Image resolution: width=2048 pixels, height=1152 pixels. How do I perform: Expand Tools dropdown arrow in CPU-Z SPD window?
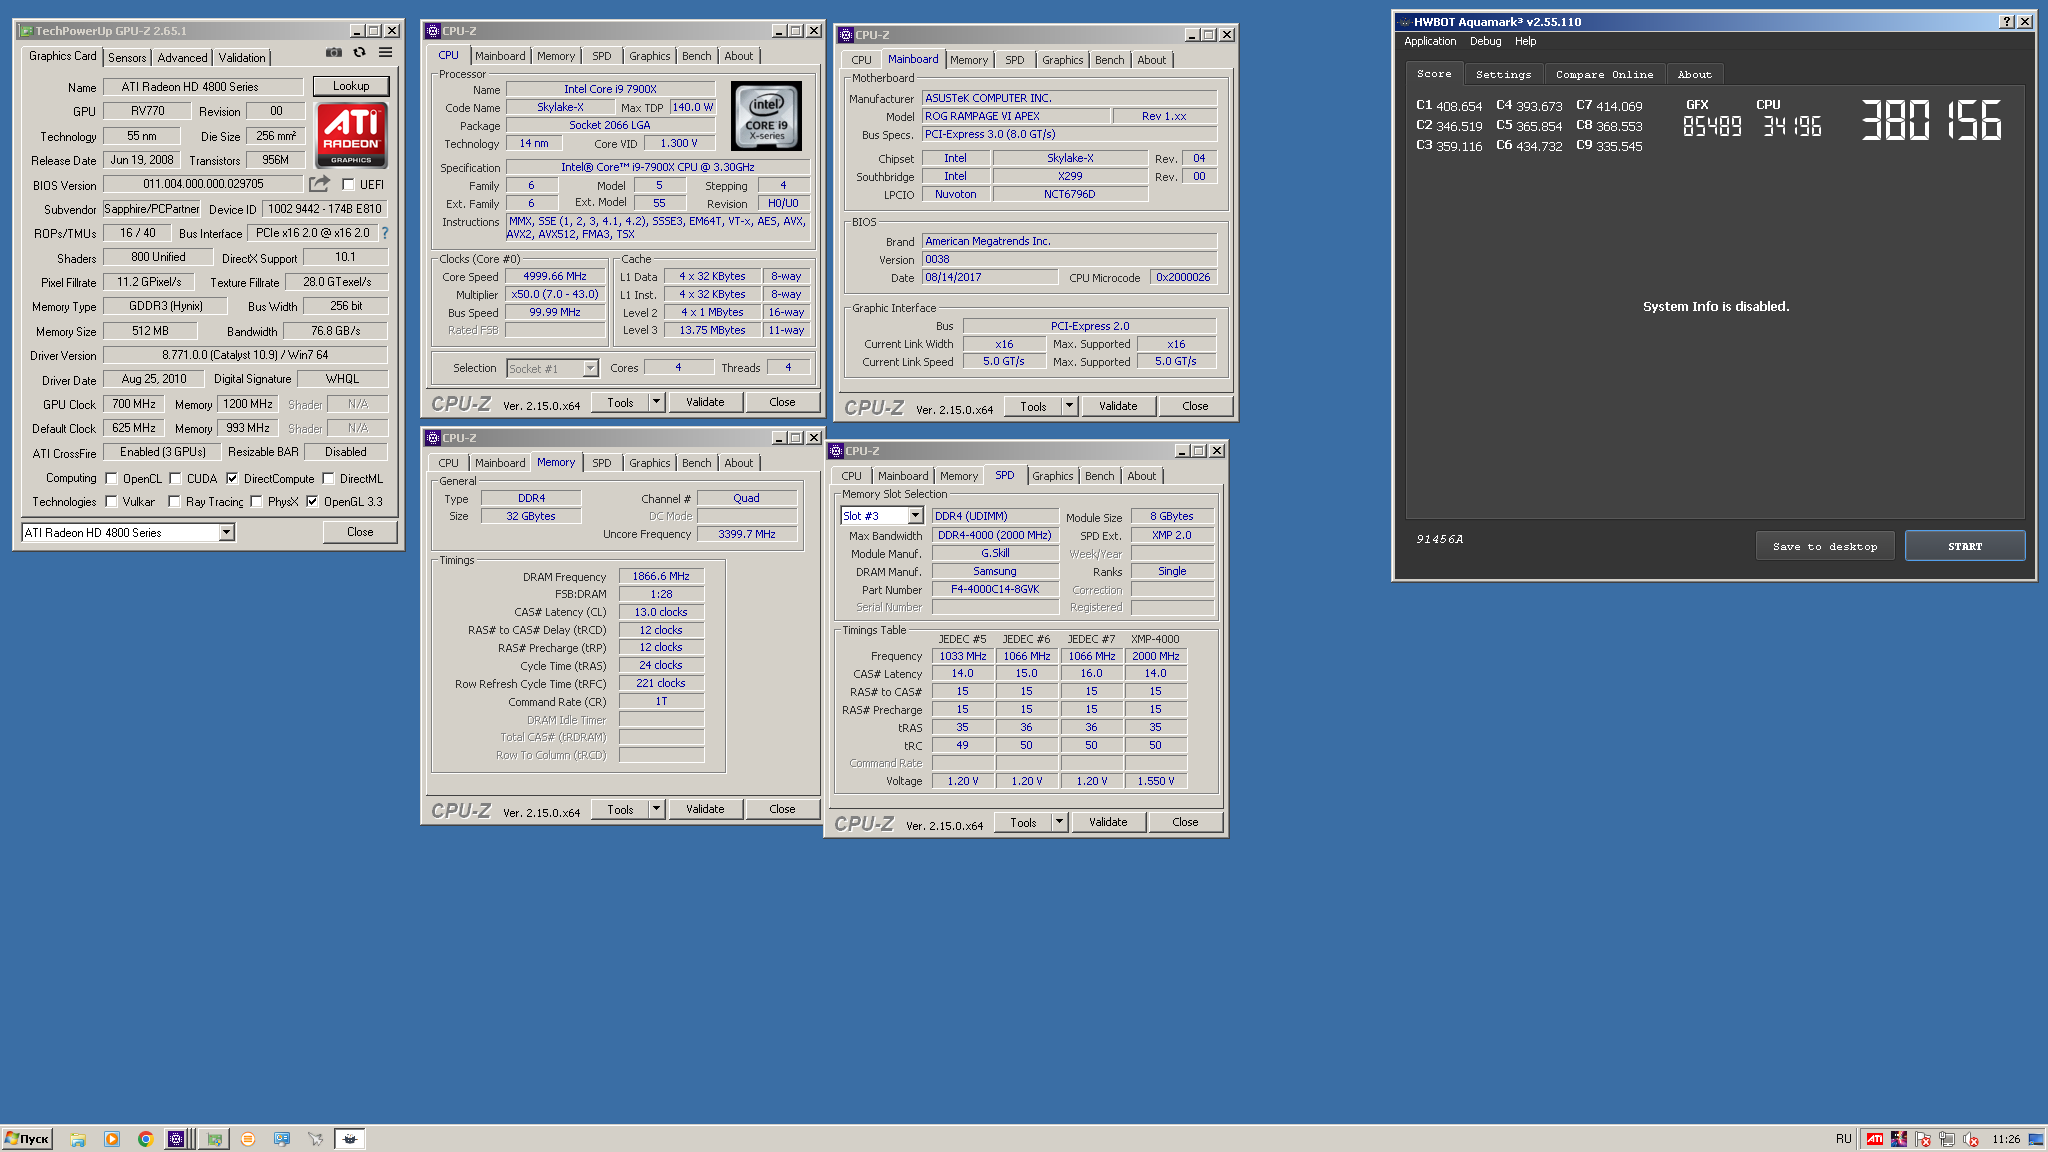point(1060,822)
